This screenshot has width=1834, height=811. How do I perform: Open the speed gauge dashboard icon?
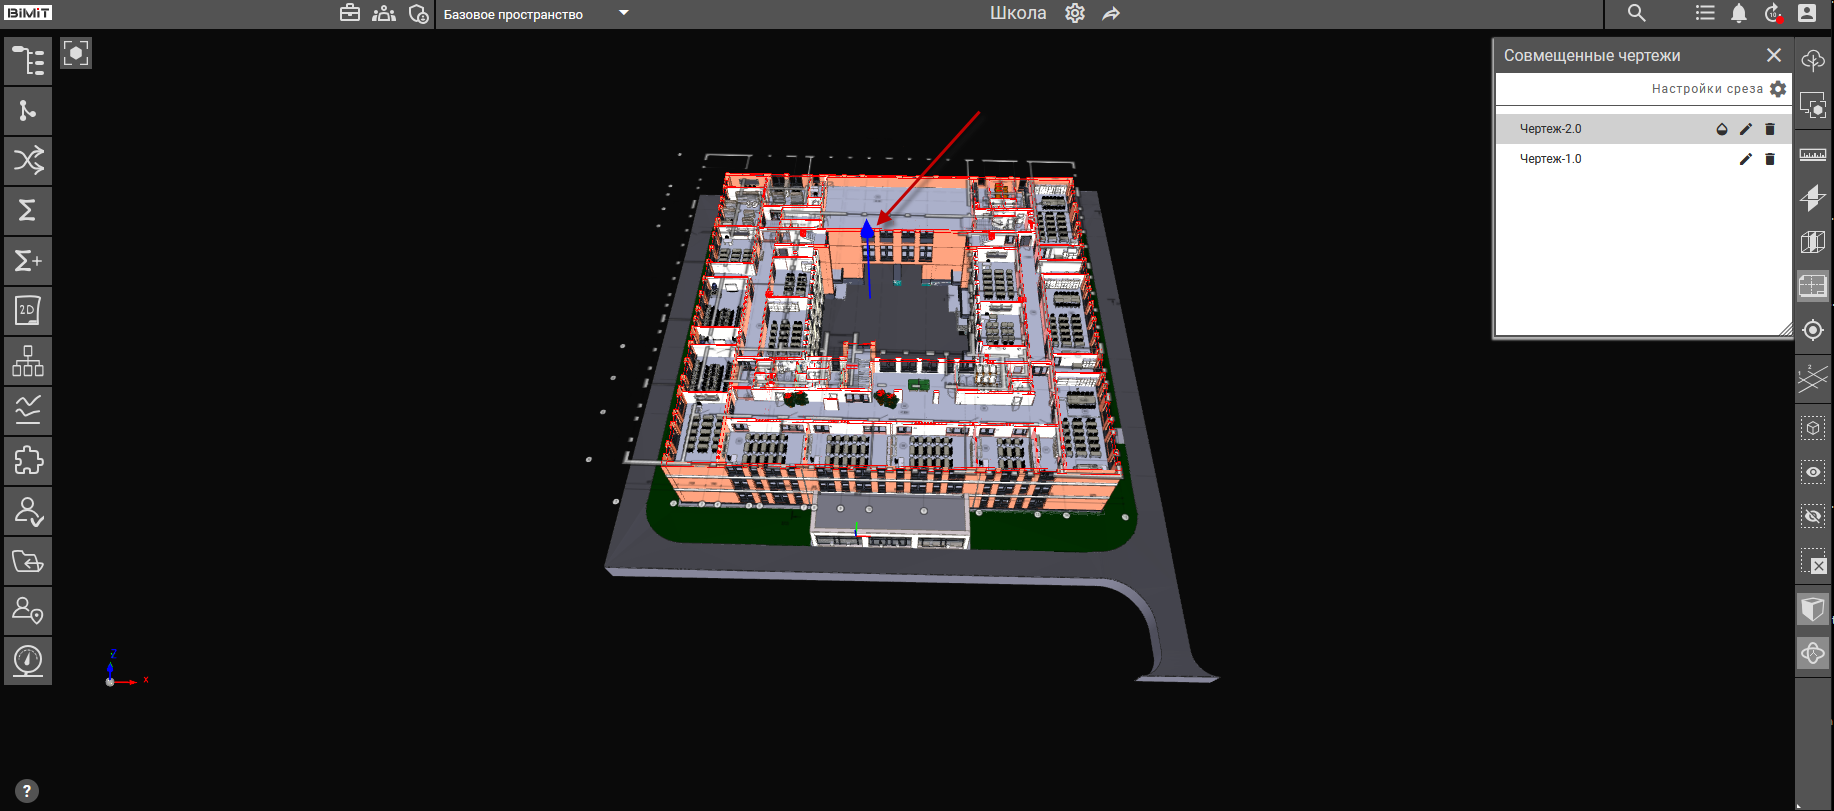[28, 661]
